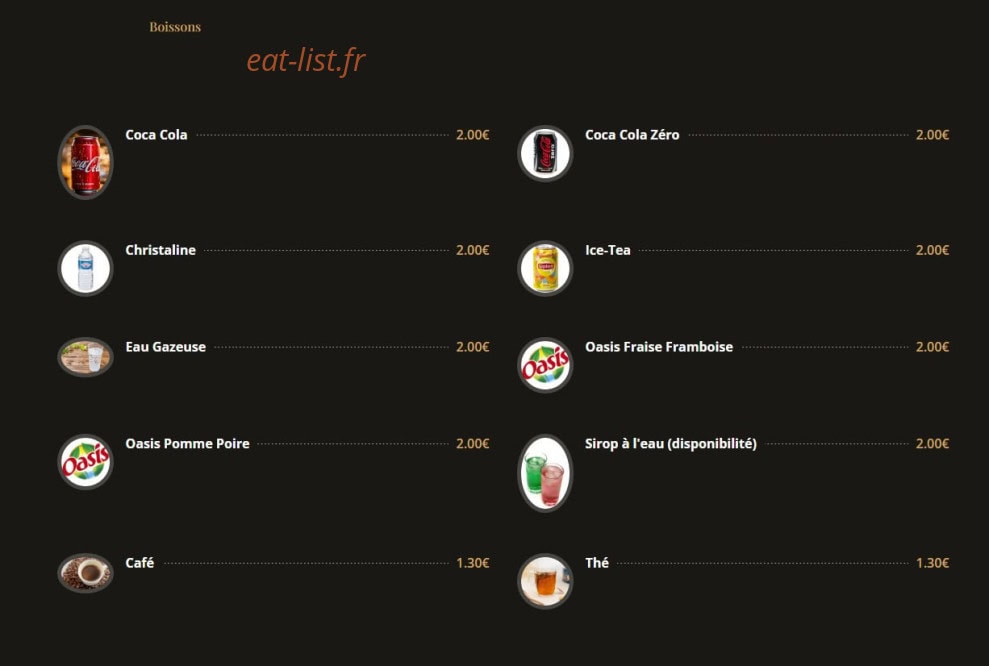Open the Eau Gazeuse glass picture
989x666 pixels.
pos(85,357)
